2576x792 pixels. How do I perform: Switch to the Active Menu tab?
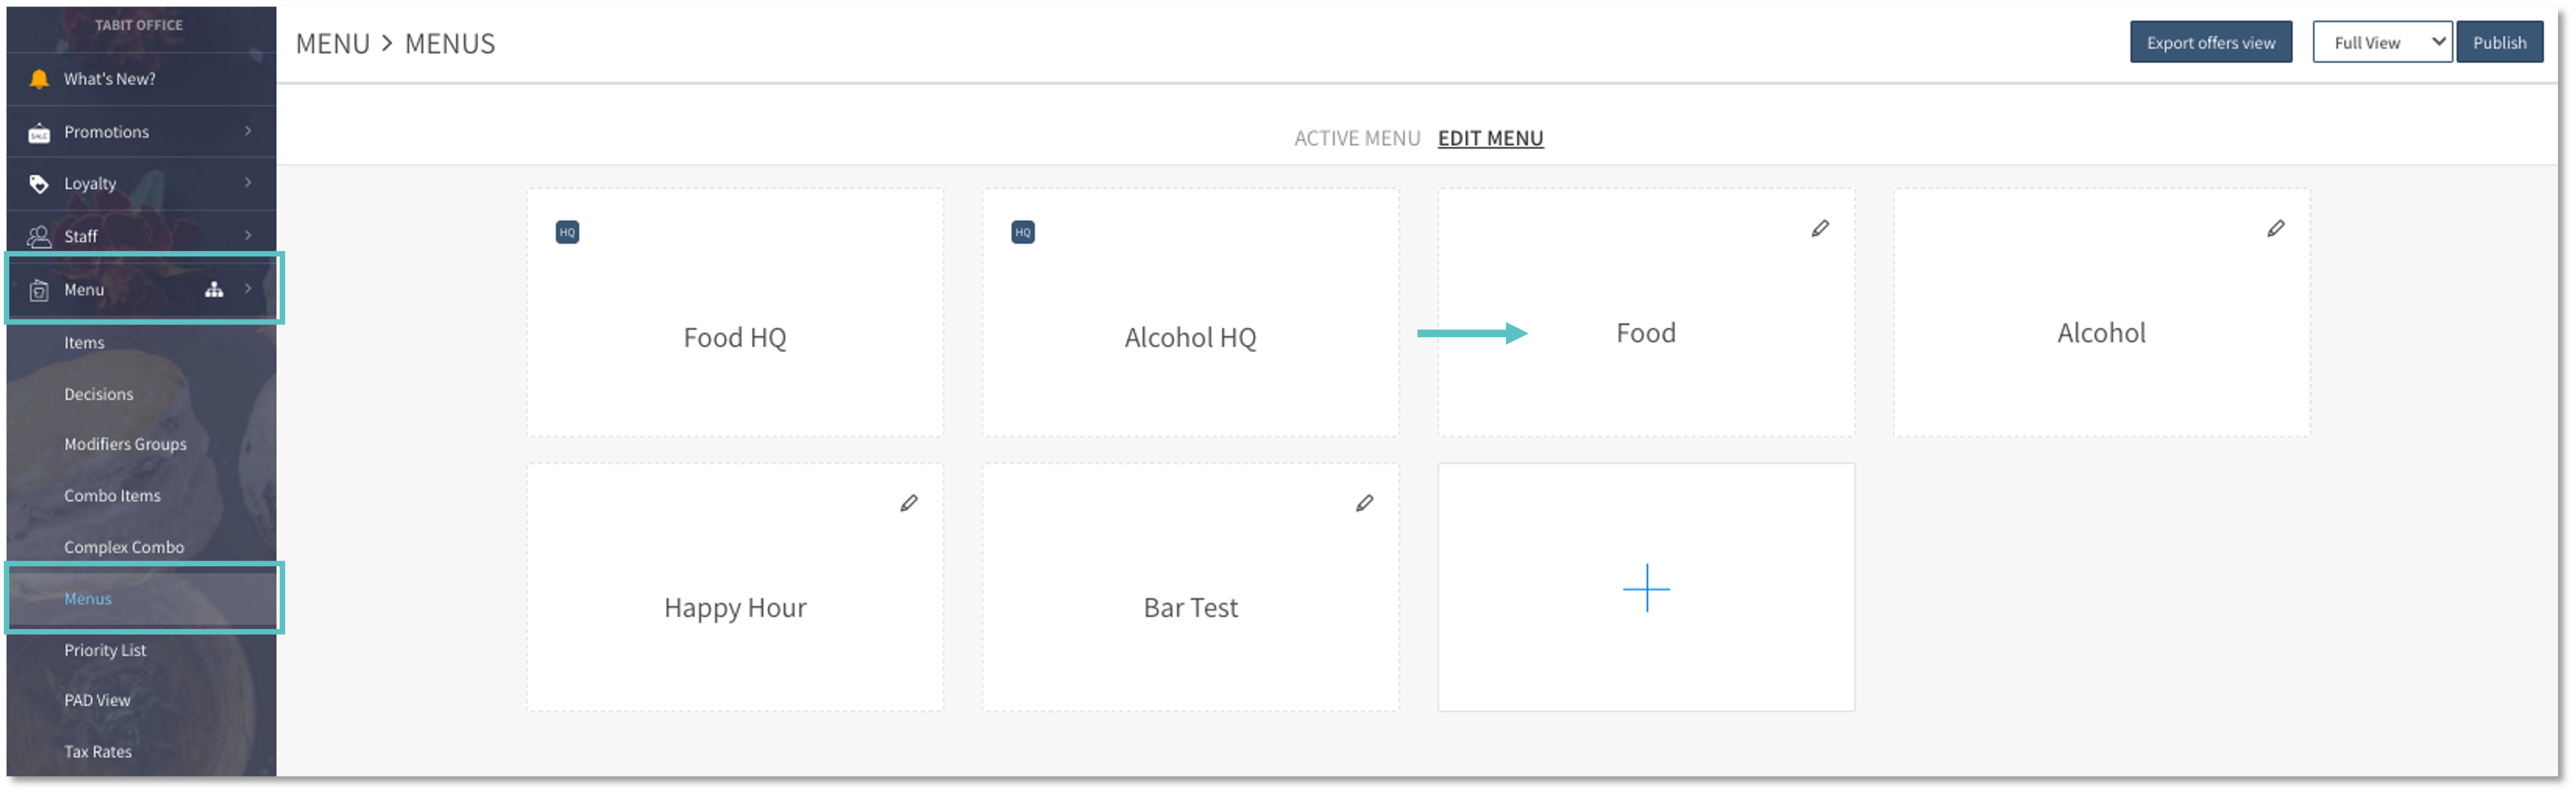(1356, 138)
